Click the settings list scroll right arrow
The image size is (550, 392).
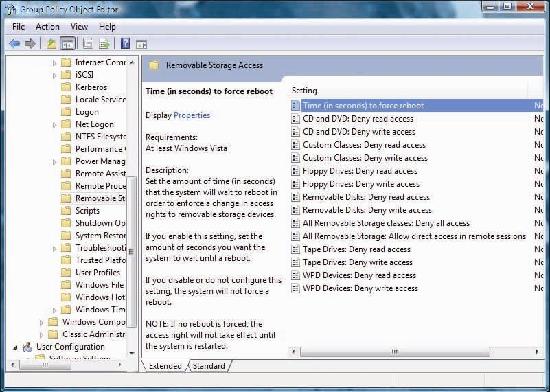click(x=537, y=351)
